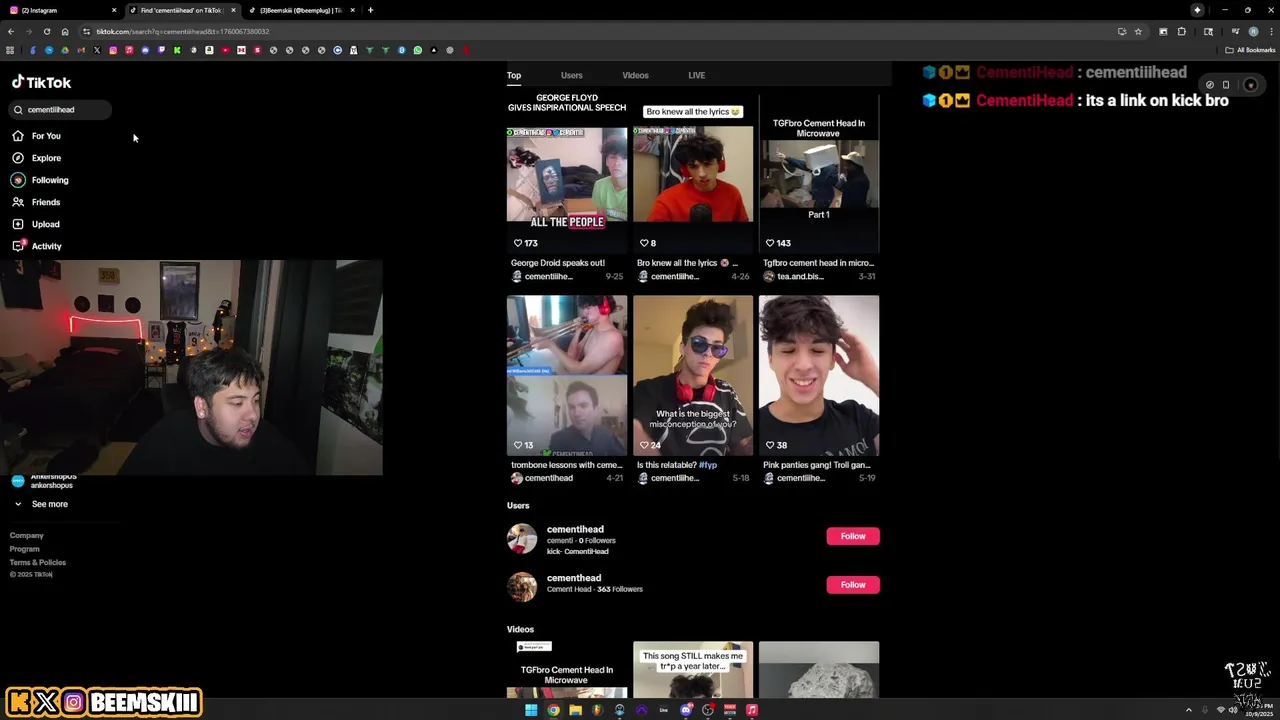
Task: Open the George Droid speaks out video
Action: click(x=567, y=173)
